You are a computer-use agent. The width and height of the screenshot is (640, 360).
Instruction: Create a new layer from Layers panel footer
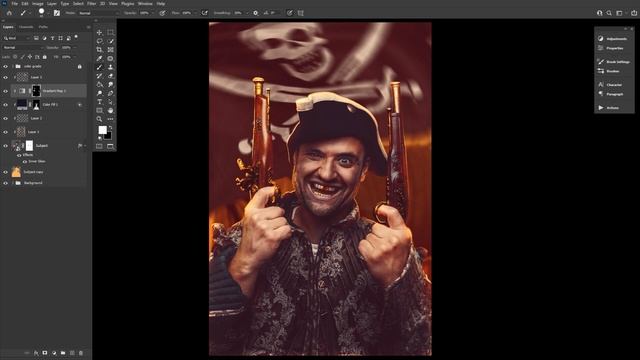[72, 353]
